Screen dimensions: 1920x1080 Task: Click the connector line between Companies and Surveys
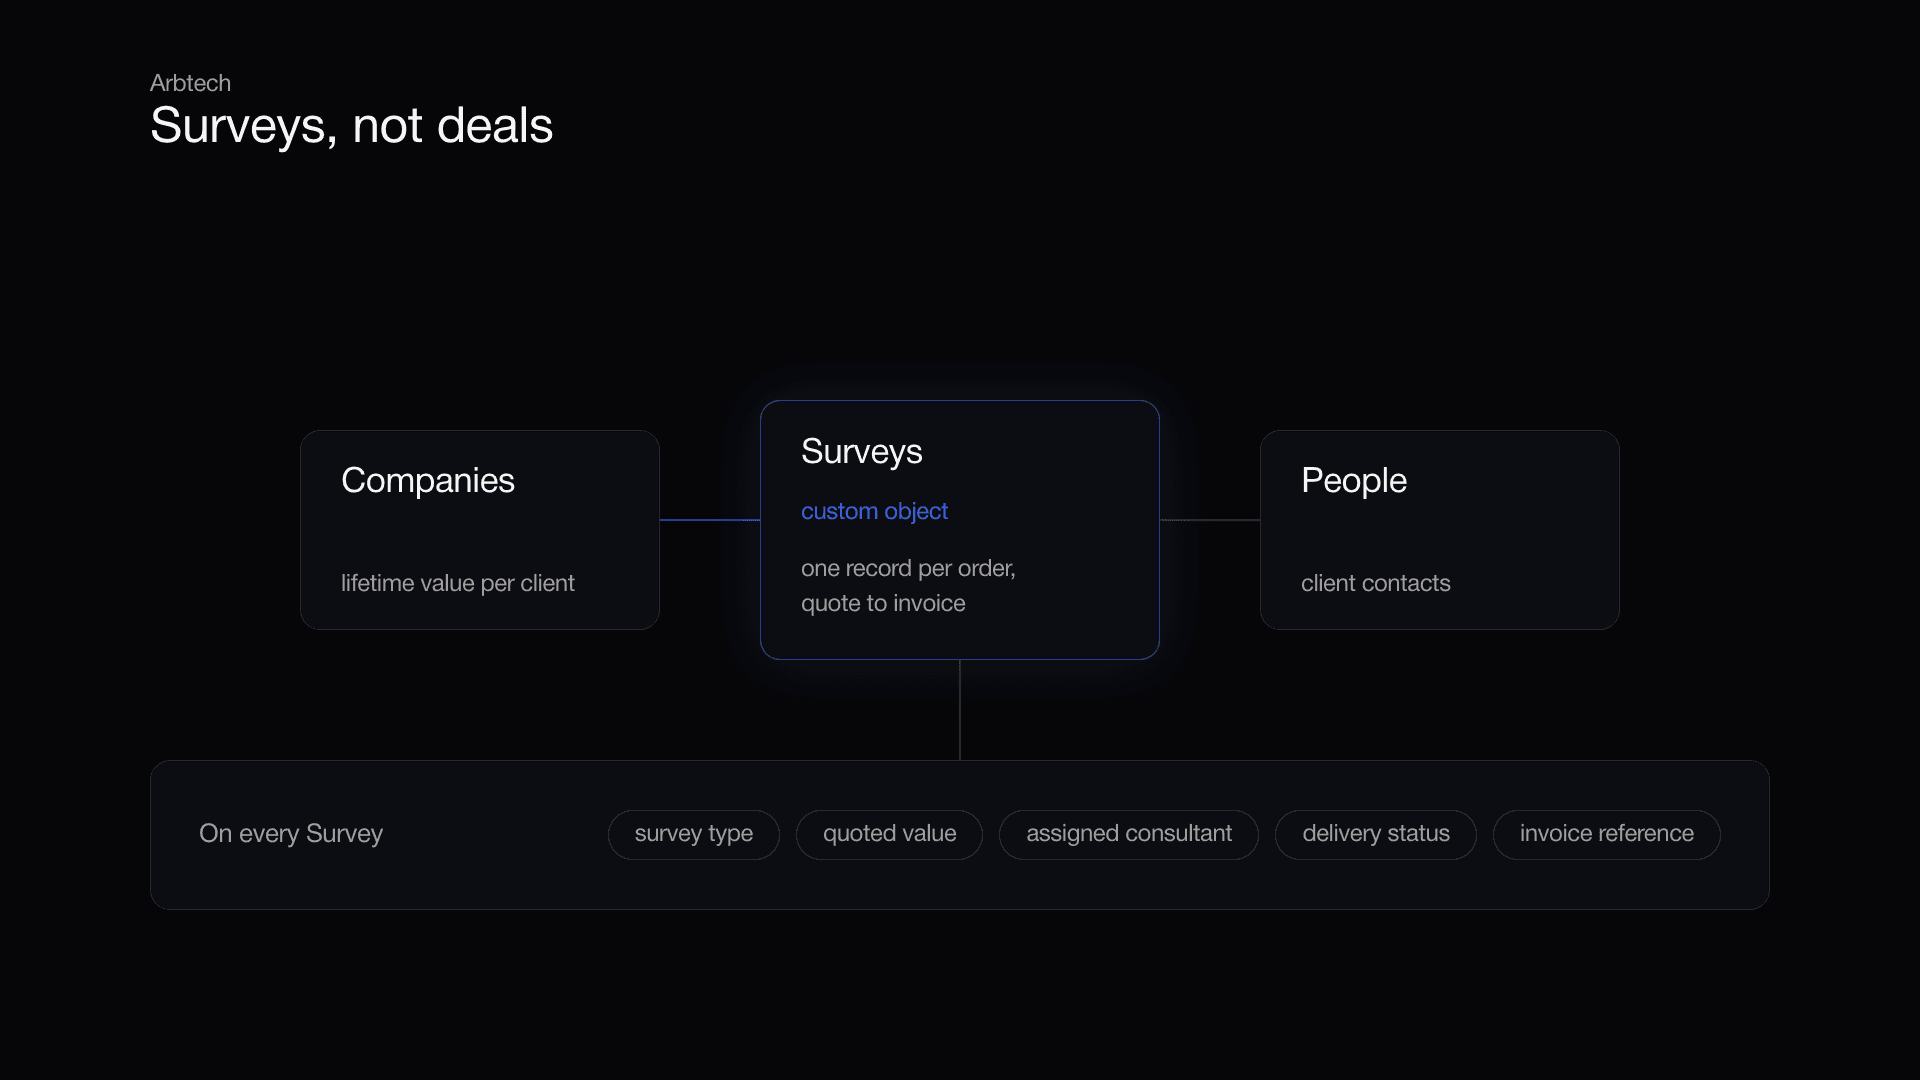(710, 520)
